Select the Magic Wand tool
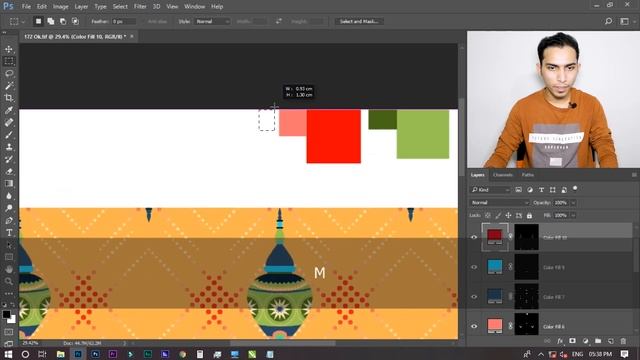 pyautogui.click(x=9, y=86)
